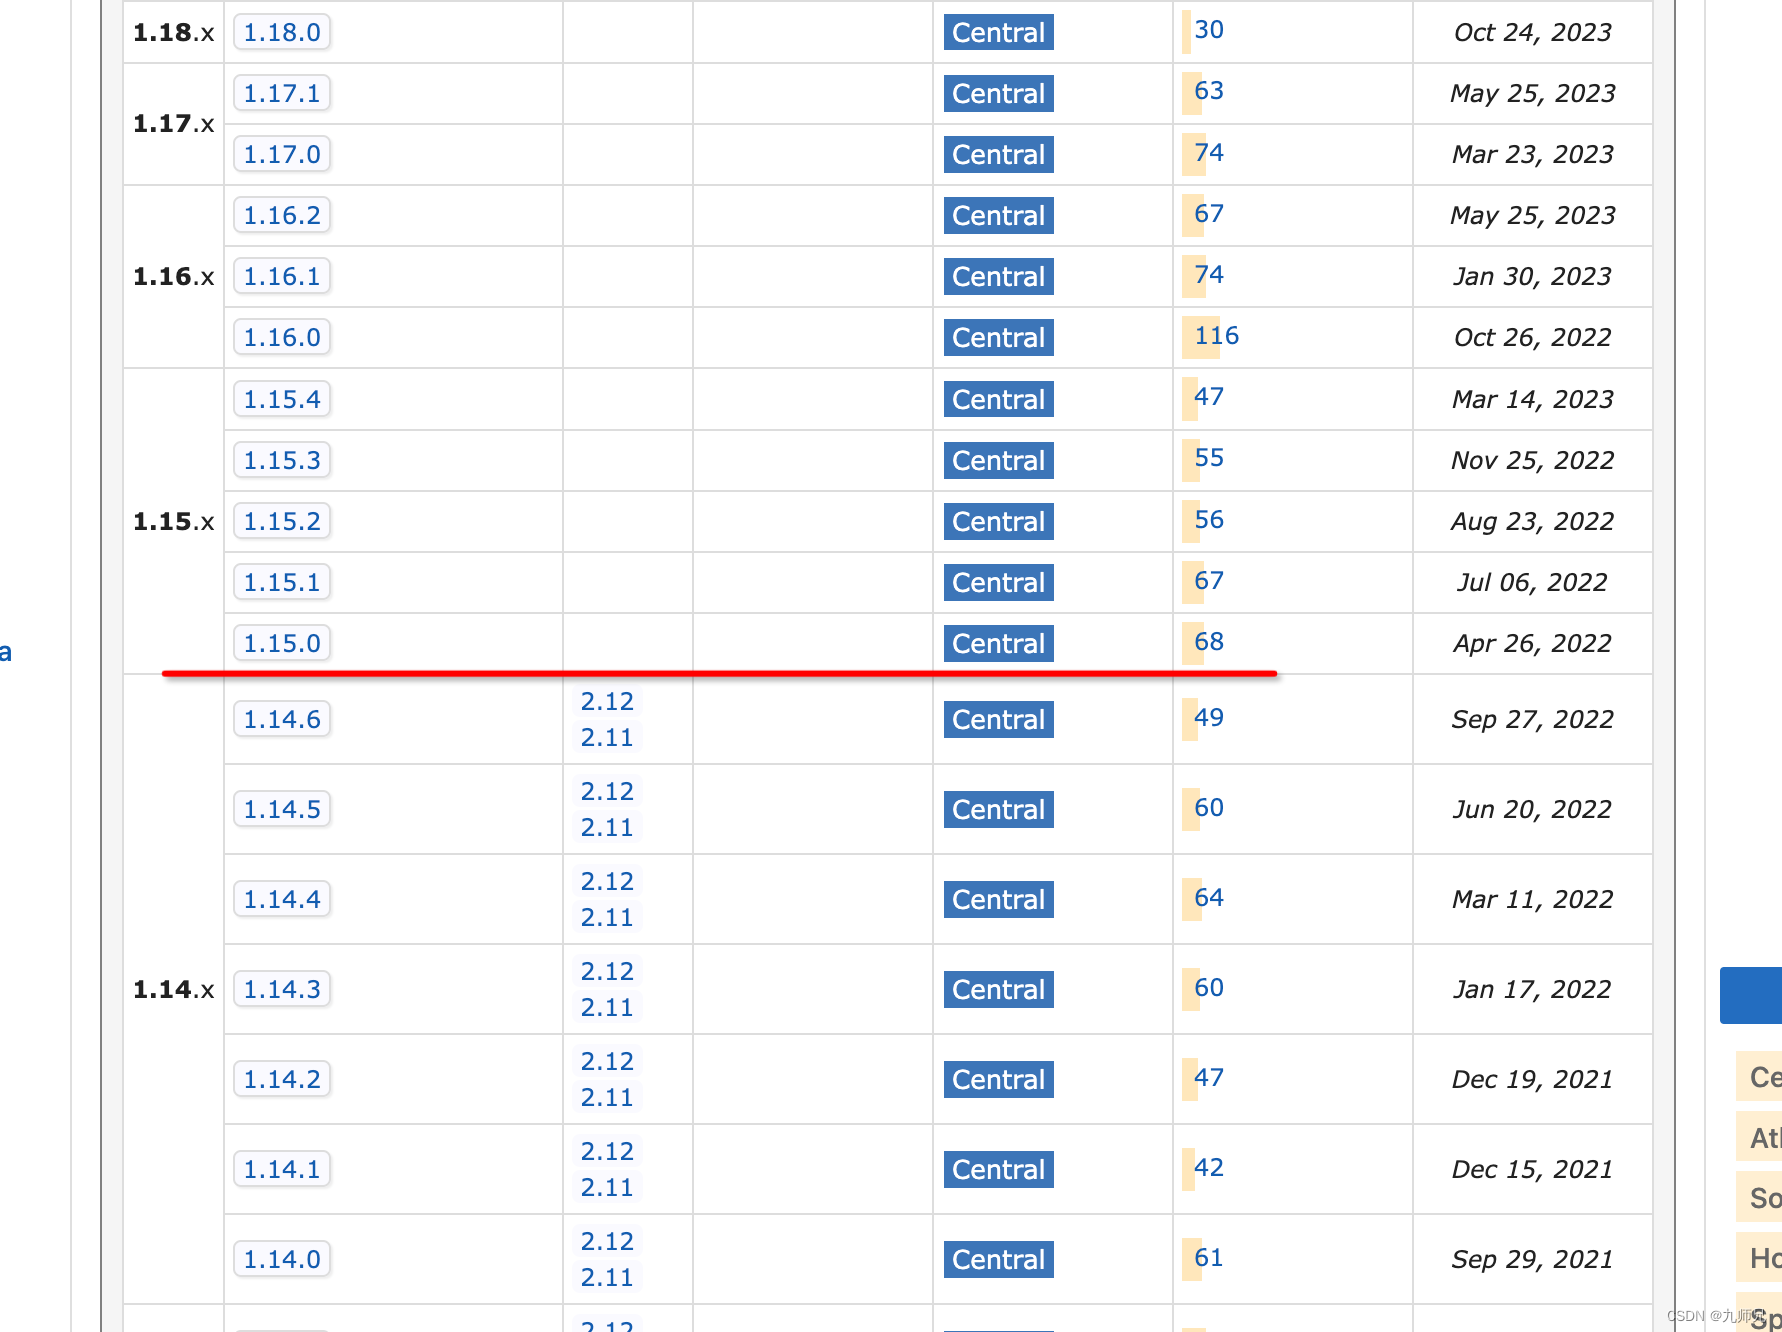Open version 1.17.1 link

(282, 93)
